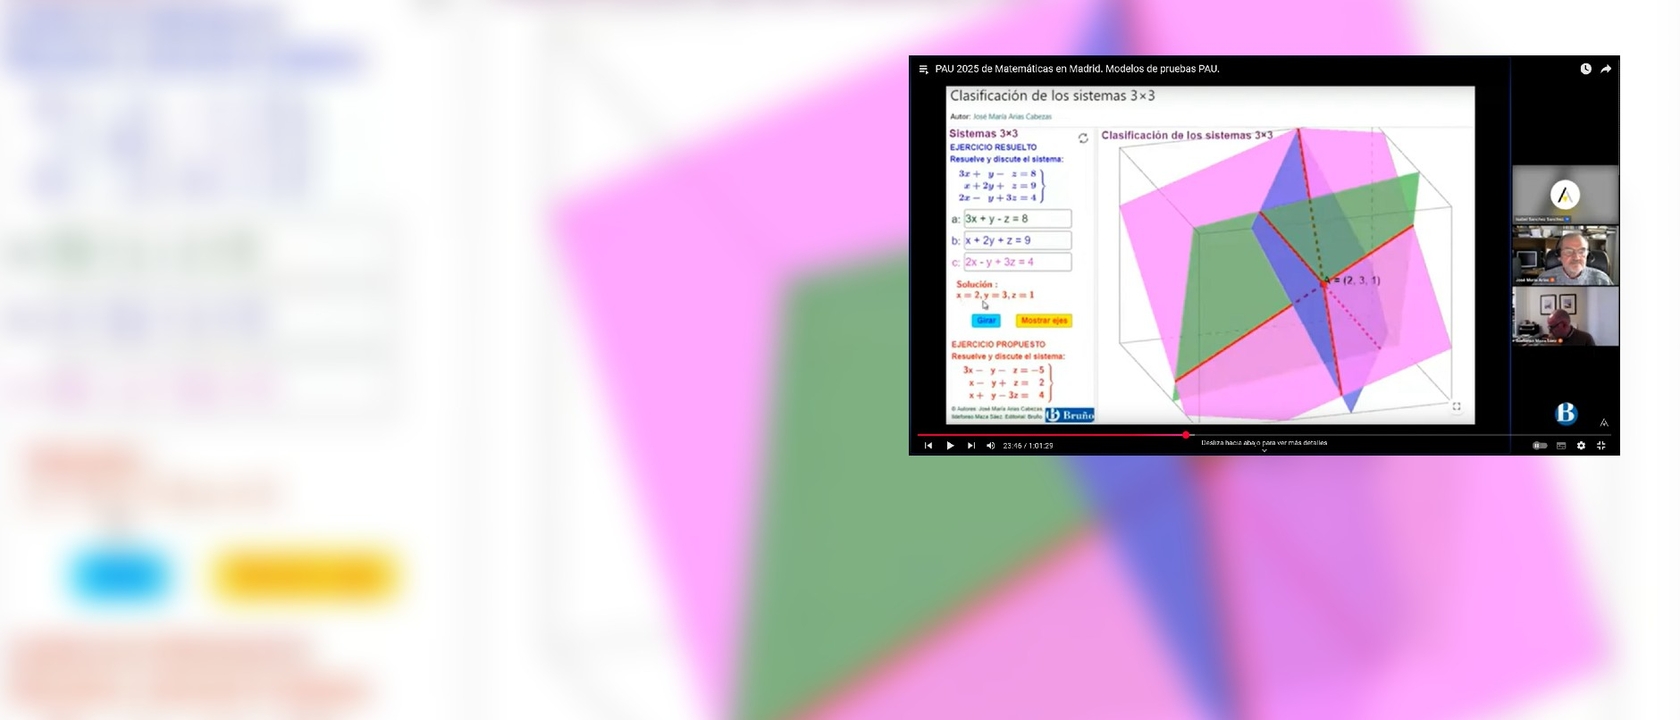Click the 'EJERCICIO RESUELTO' heading
The image size is (1680, 720).
point(993,147)
